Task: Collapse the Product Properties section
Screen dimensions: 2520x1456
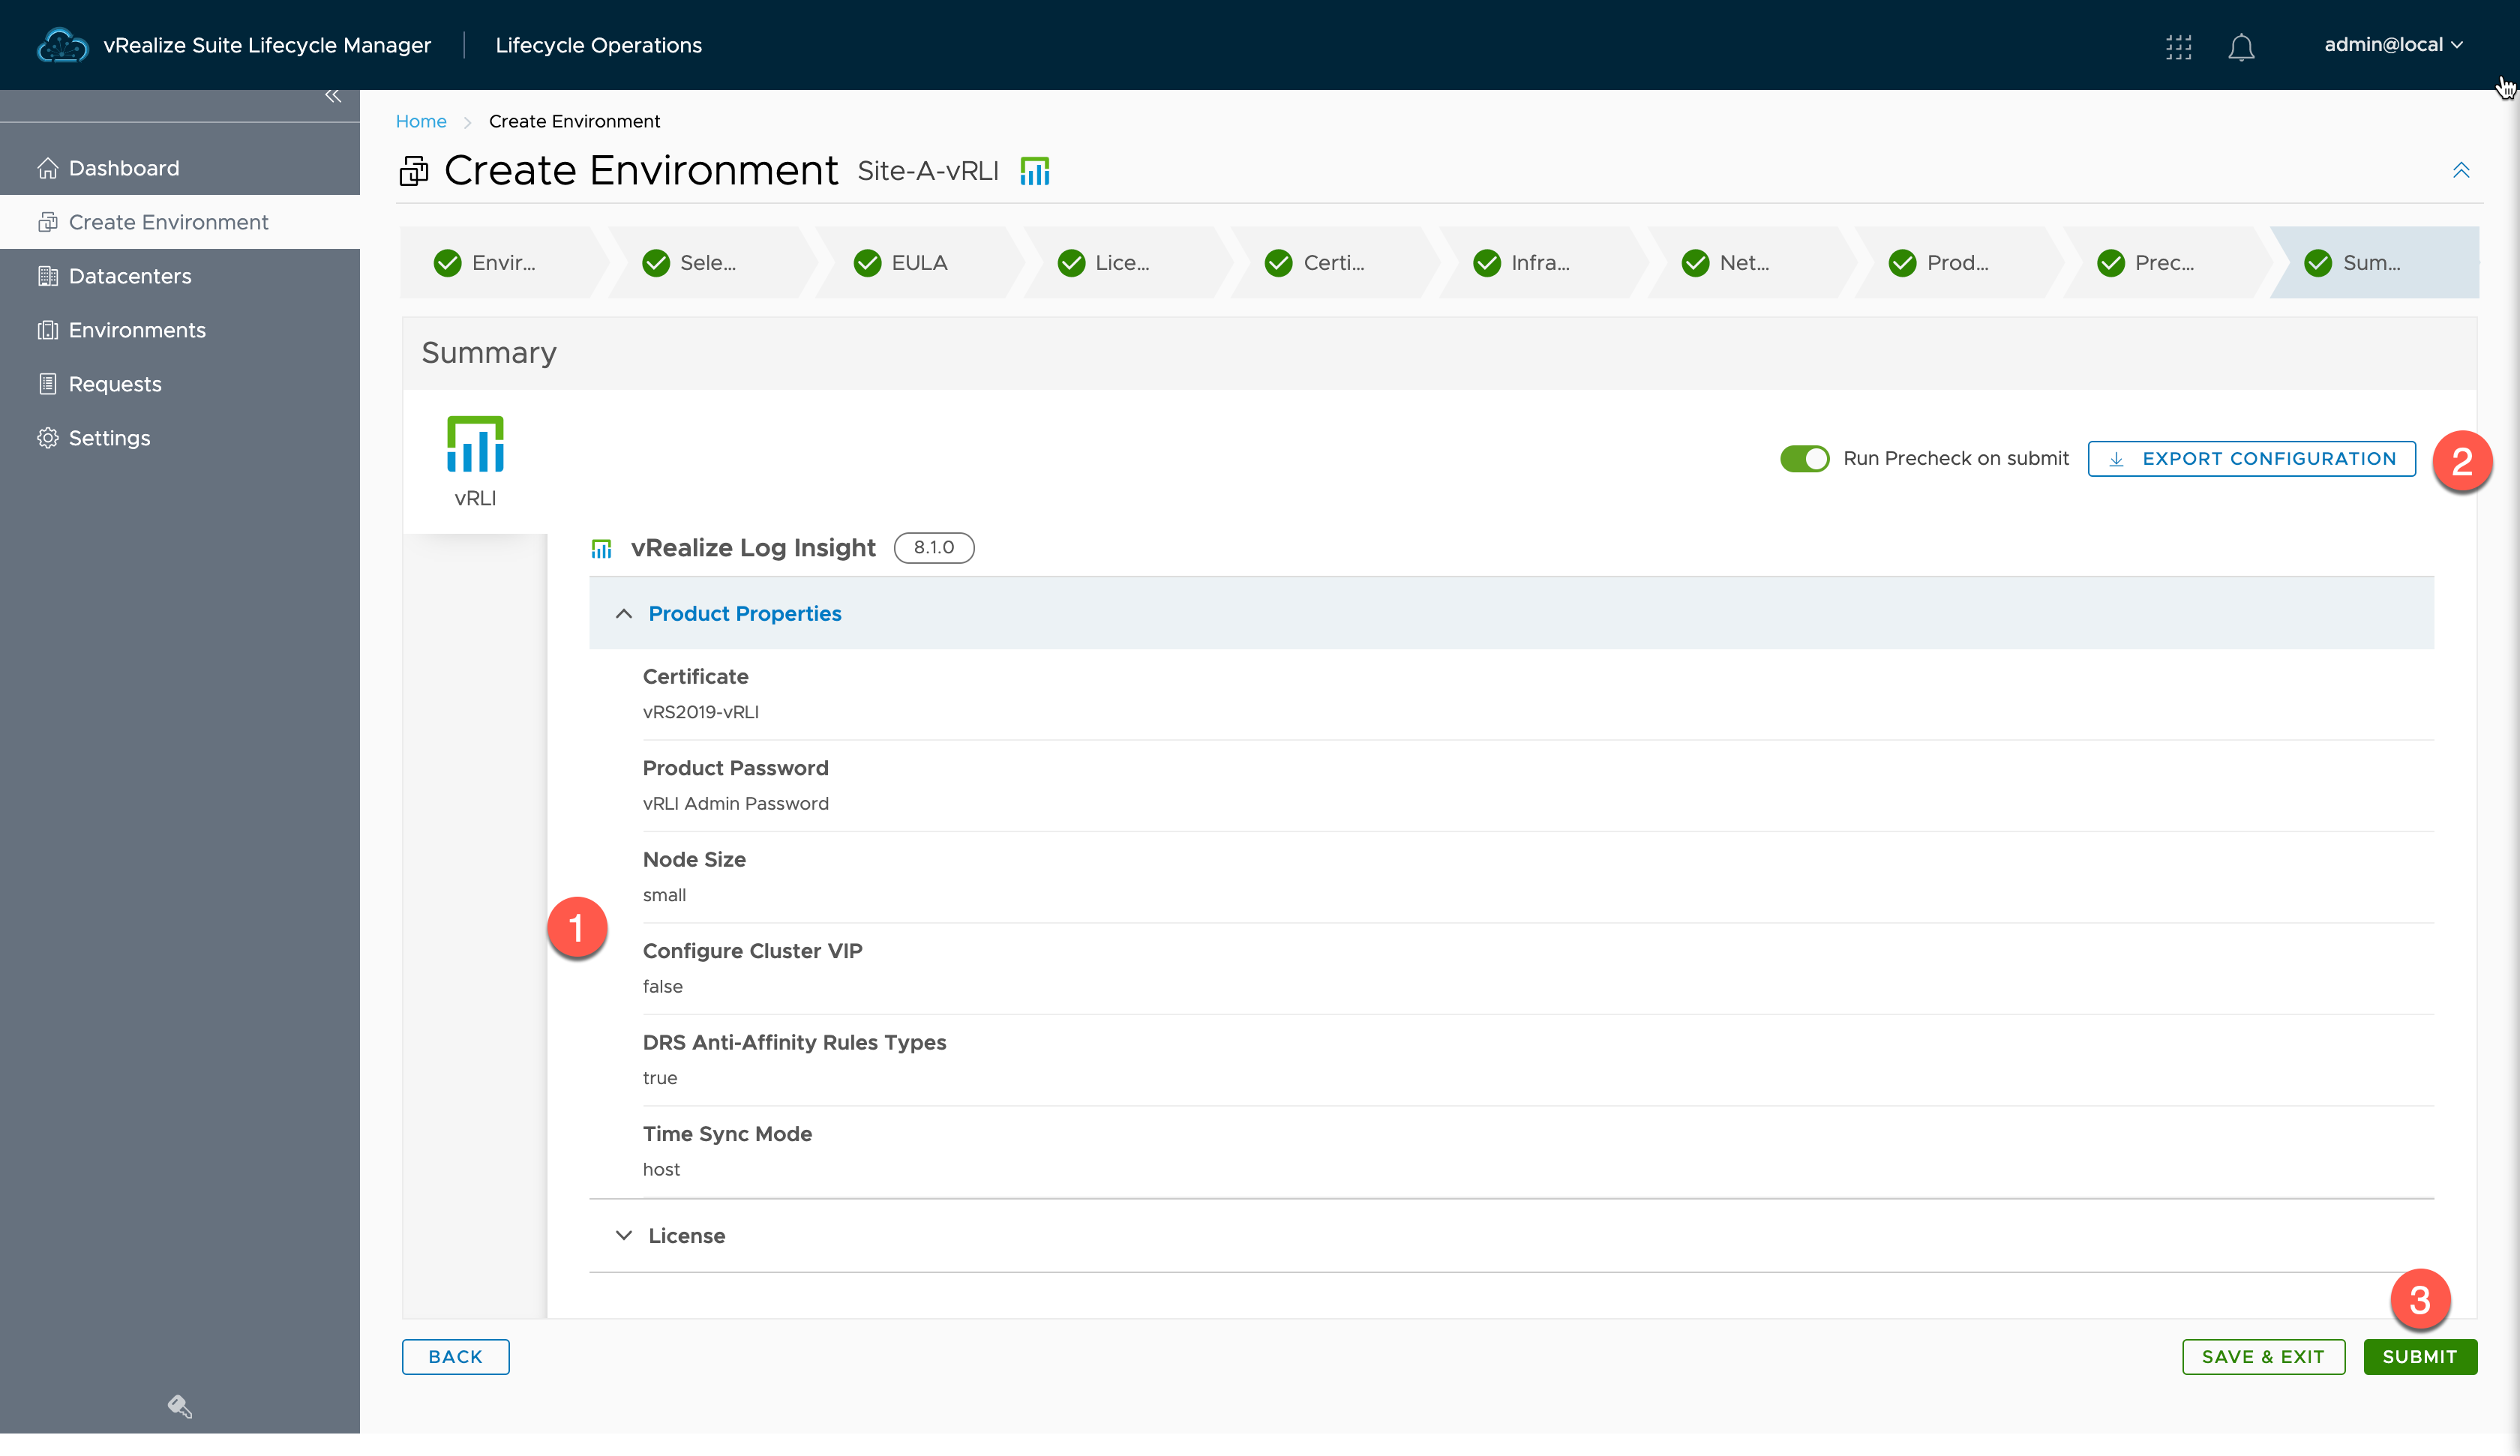Action: [1511, 613]
